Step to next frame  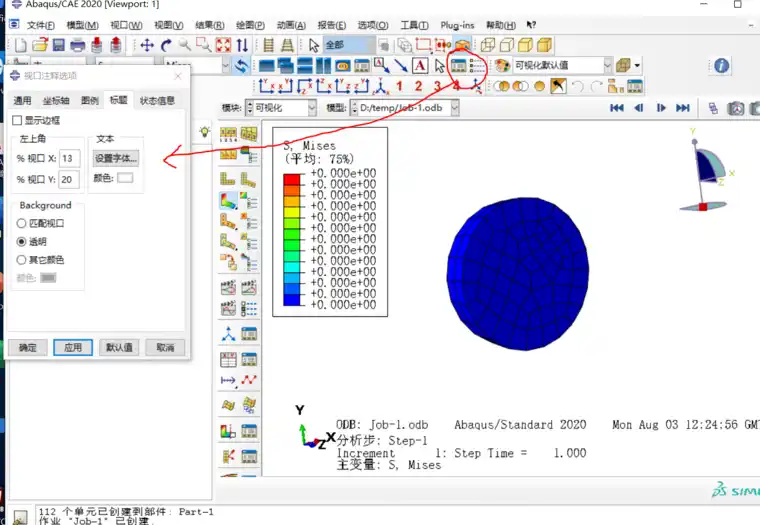click(x=661, y=108)
